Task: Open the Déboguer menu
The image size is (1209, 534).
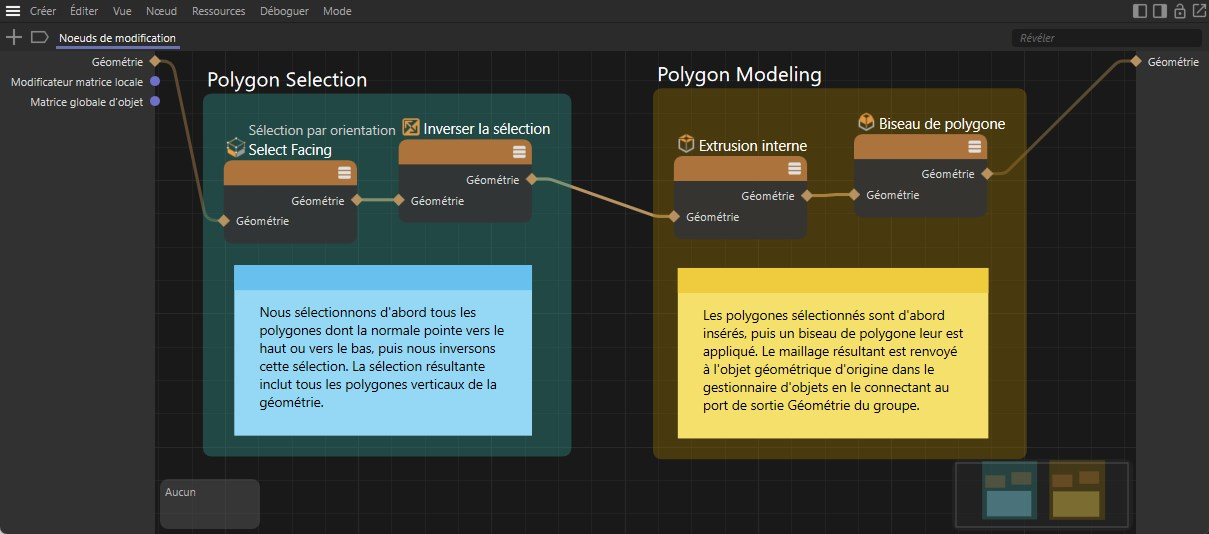Action: click(283, 11)
